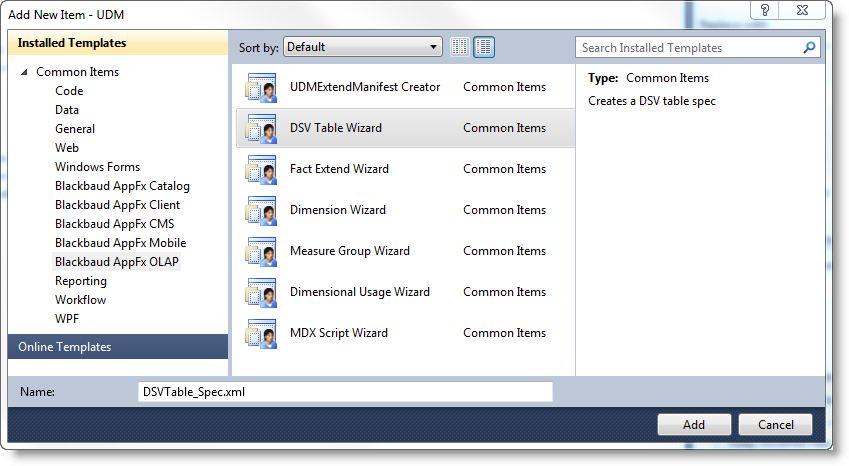This screenshot has width=849, height=466.
Task: Switch to medium icons list view
Action: pos(484,47)
